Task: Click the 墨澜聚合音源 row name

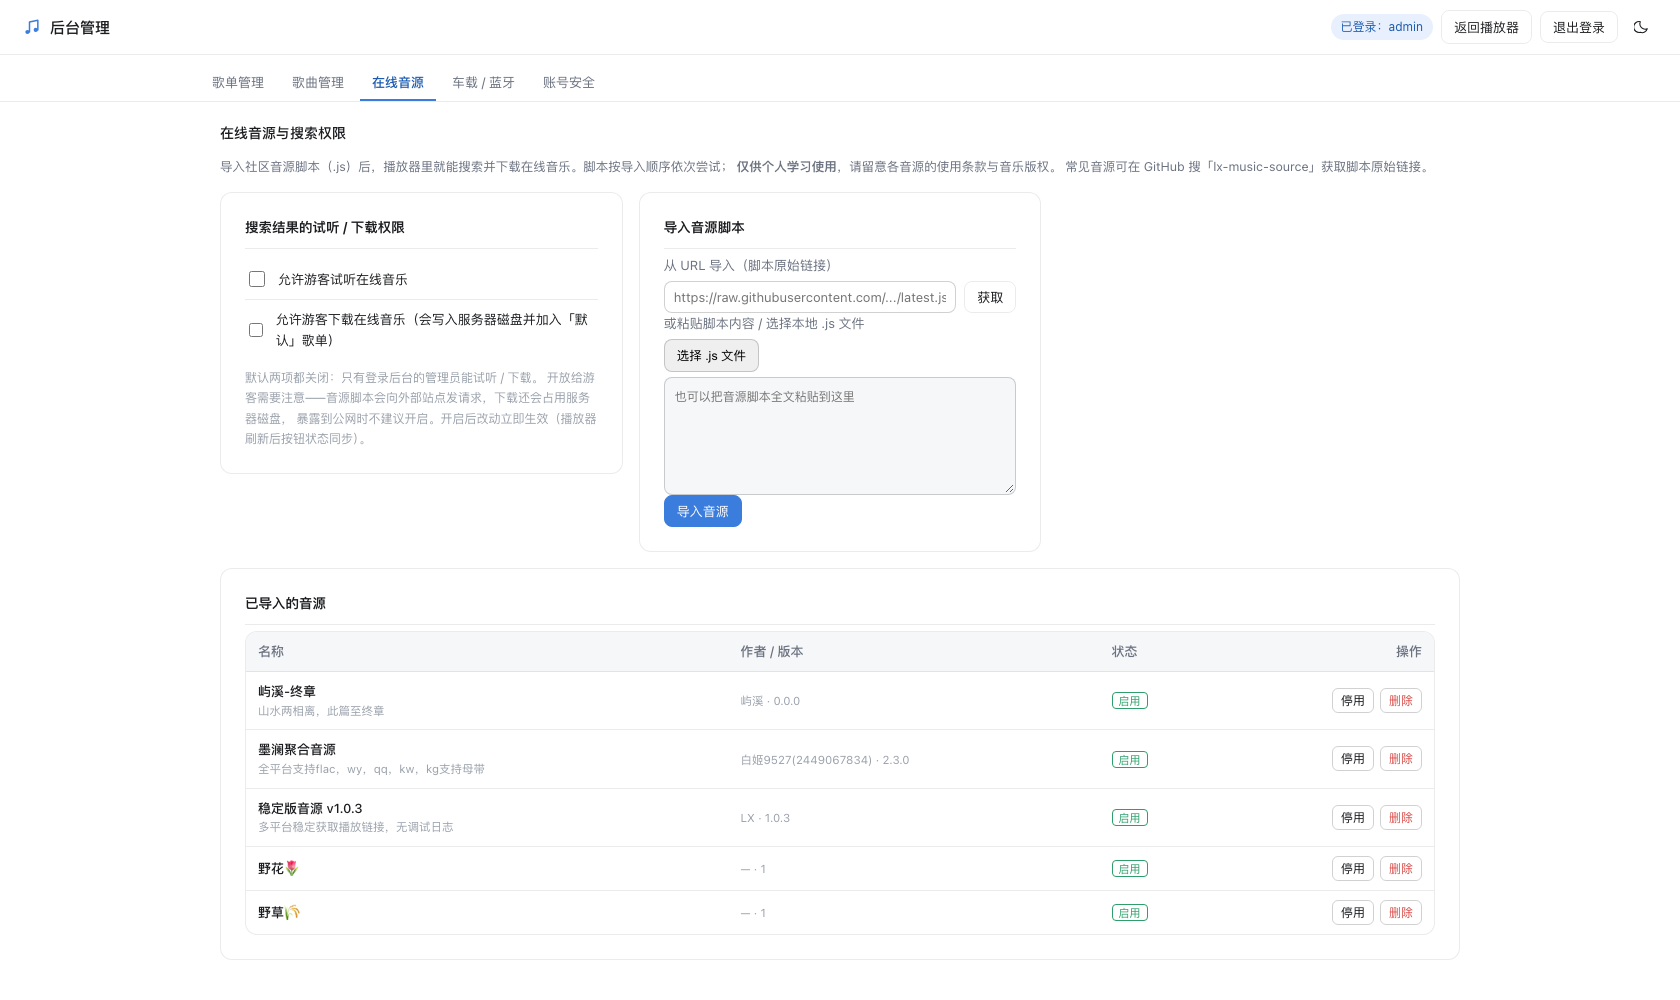Action: [x=297, y=749]
